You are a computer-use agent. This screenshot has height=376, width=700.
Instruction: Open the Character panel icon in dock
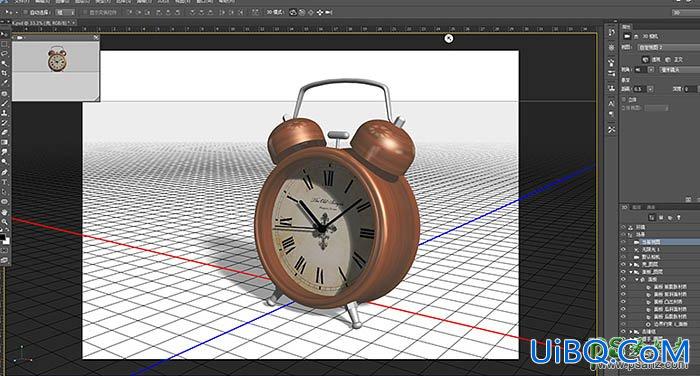[x=612, y=104]
